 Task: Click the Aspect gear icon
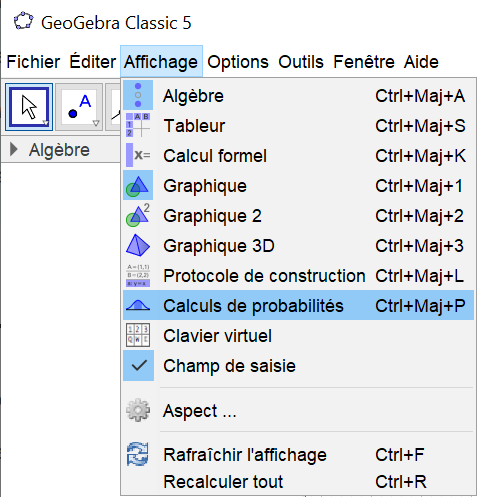[x=138, y=410]
